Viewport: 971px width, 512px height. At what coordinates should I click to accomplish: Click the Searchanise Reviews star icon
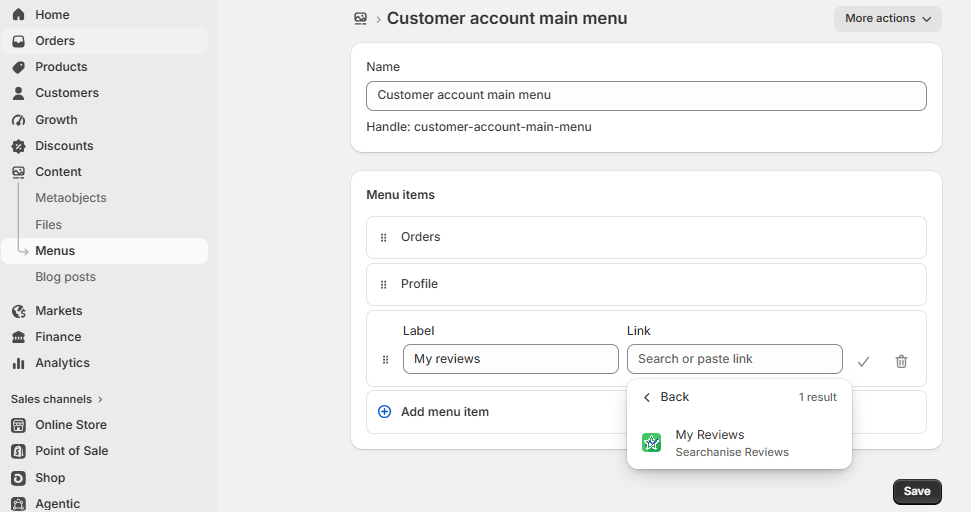651,443
